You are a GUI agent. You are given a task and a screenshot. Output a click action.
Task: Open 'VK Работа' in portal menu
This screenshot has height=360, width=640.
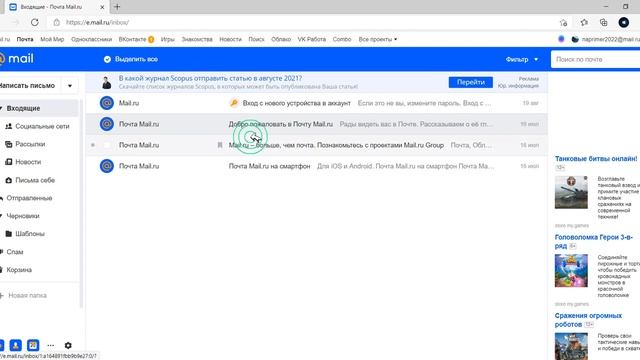point(312,39)
